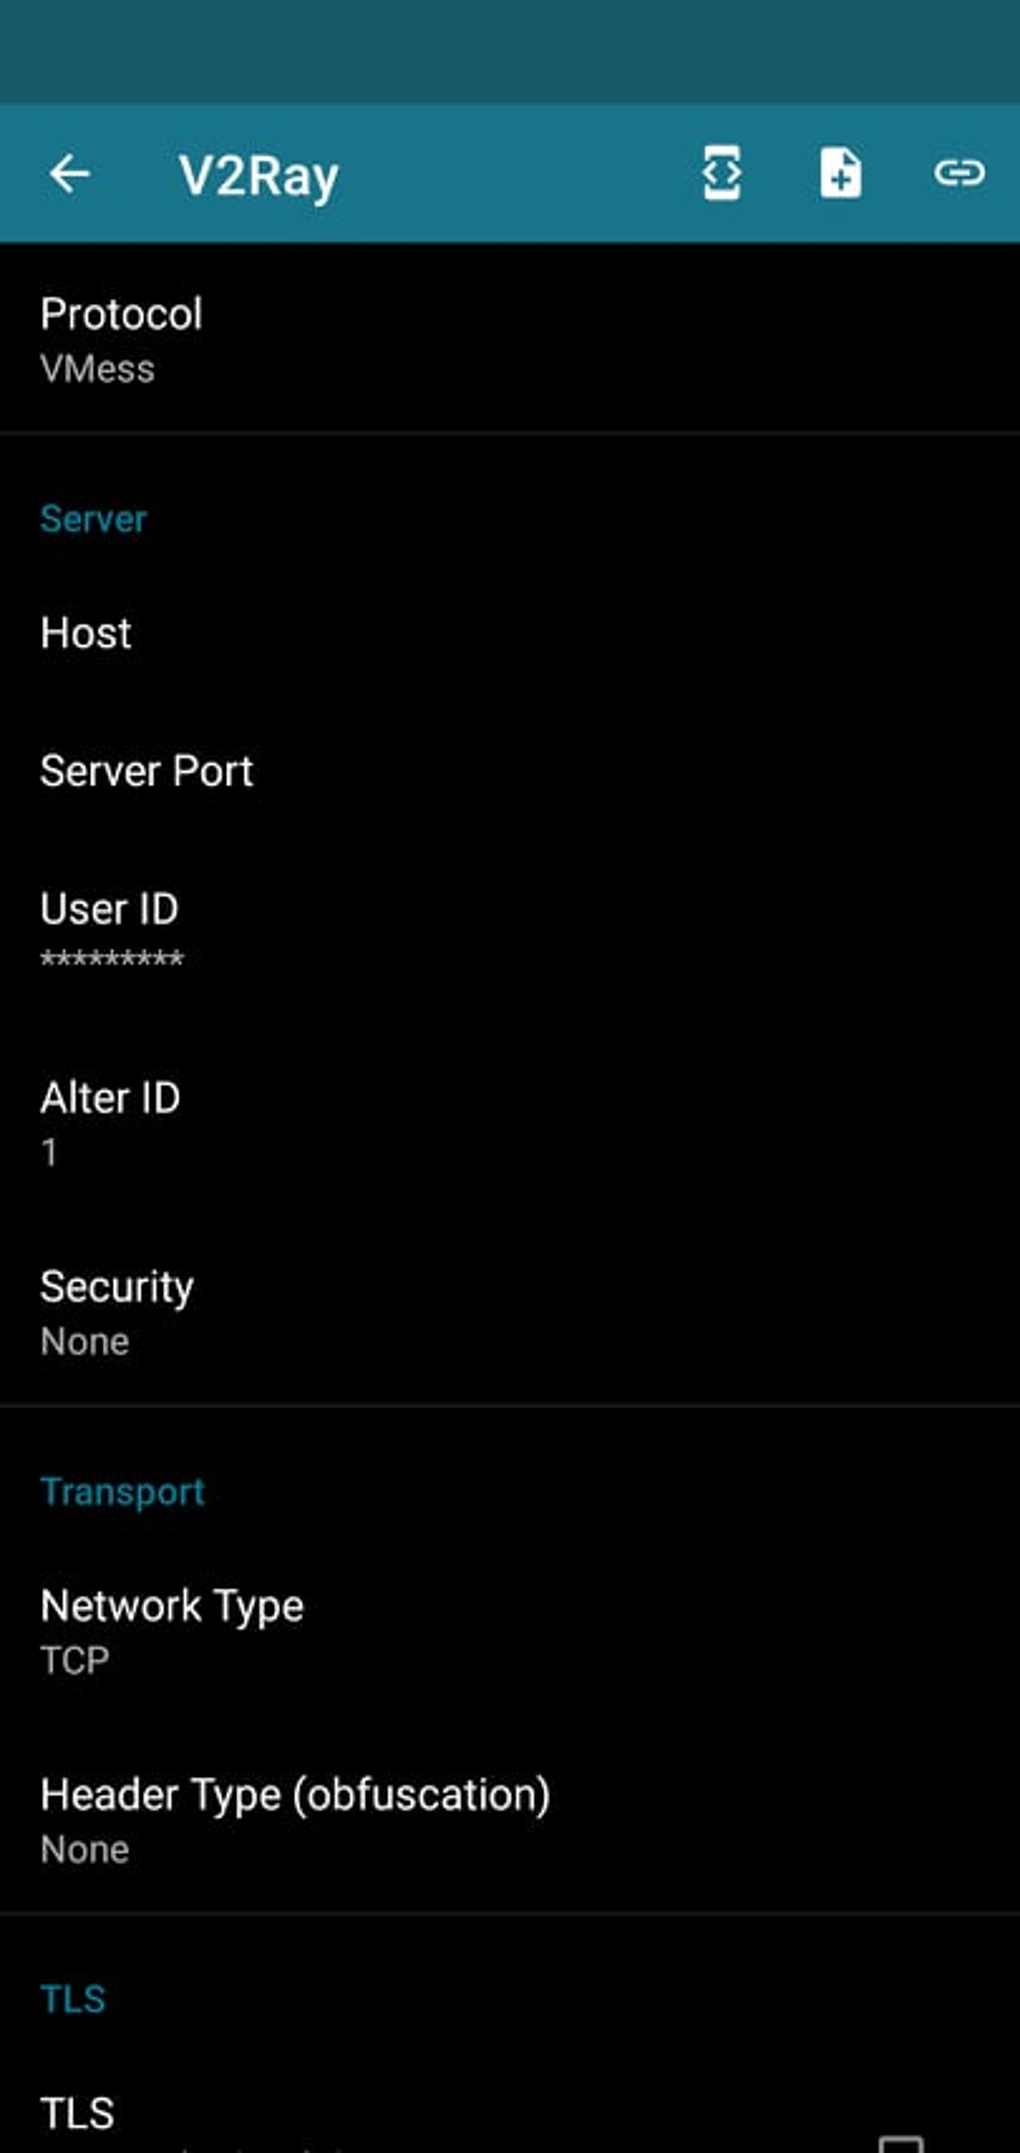
Task: Tap the Server section header
Action: pos(93,519)
